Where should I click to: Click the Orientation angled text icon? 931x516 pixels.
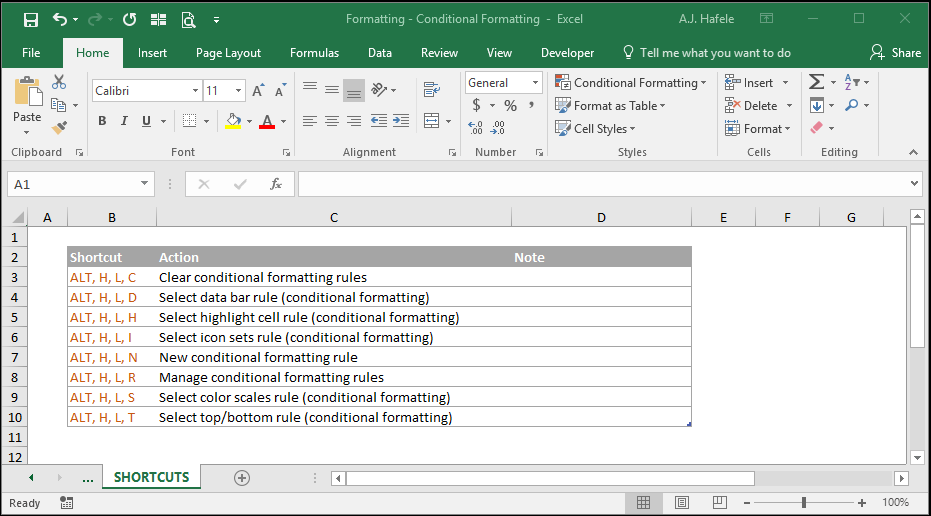point(378,90)
